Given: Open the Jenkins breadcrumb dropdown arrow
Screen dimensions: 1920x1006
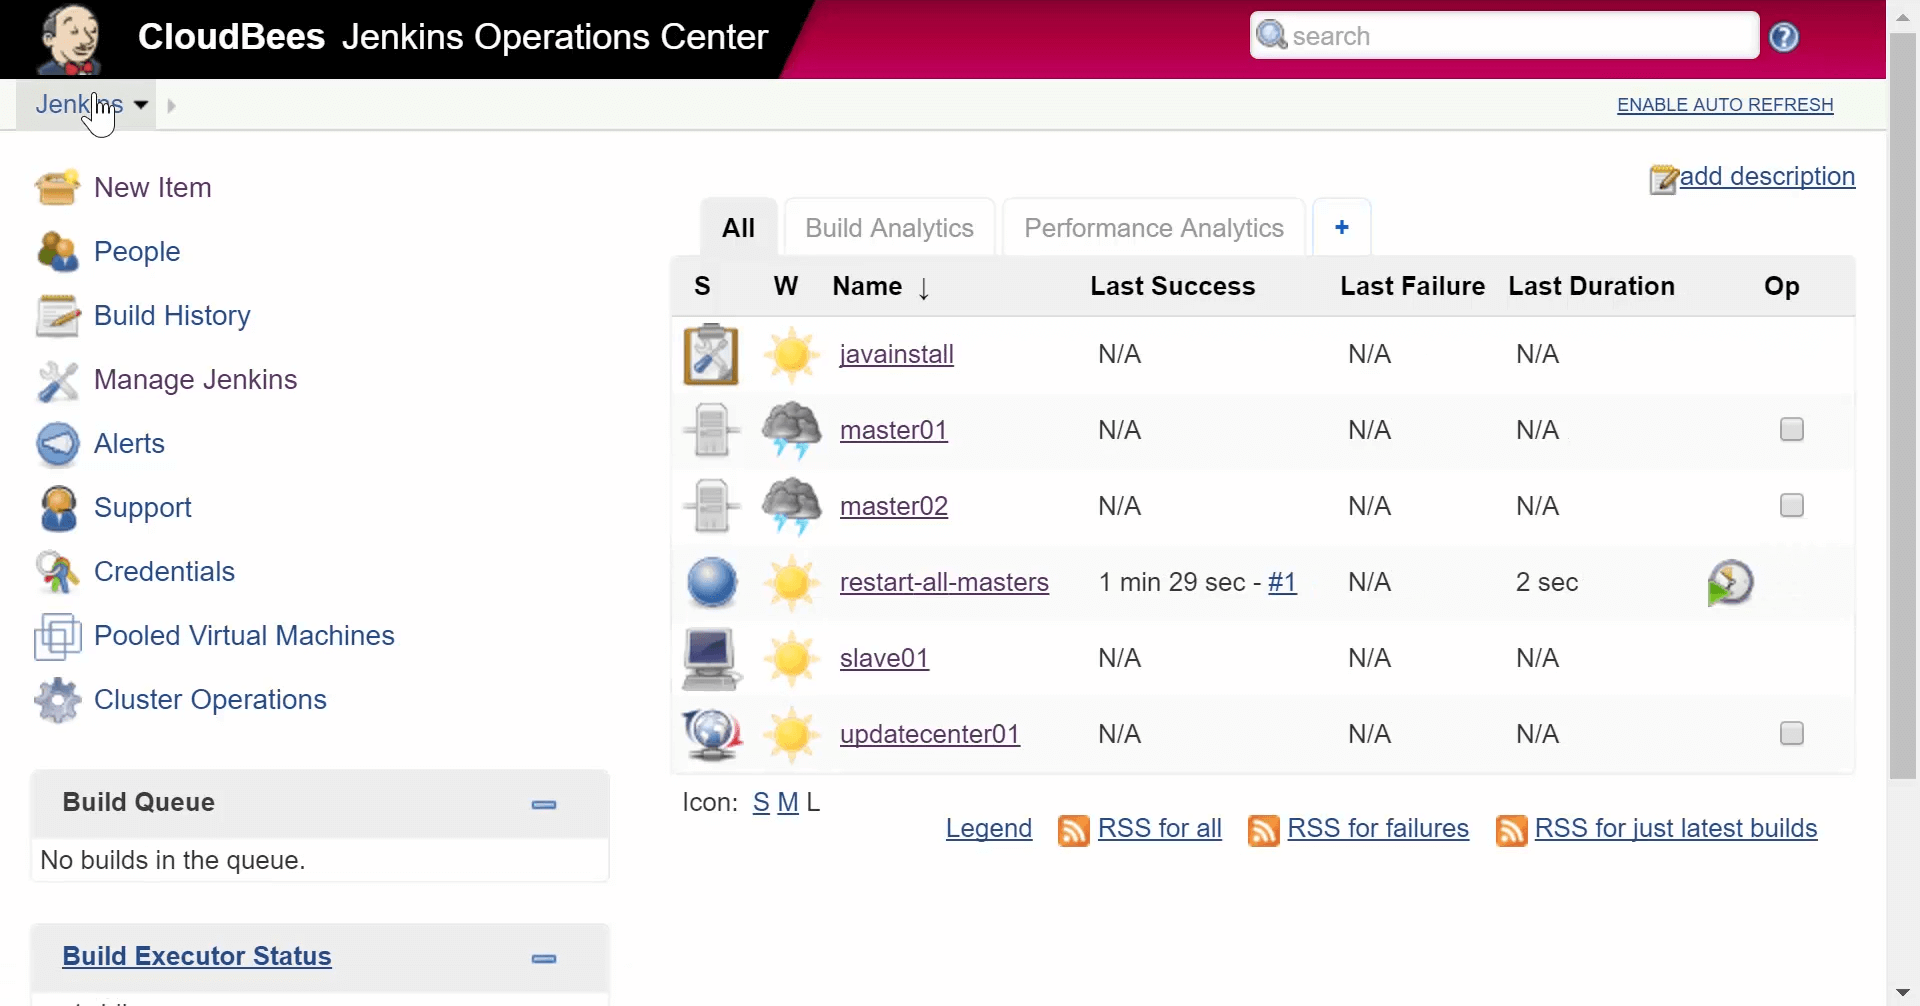Looking at the screenshot, I should pos(141,104).
